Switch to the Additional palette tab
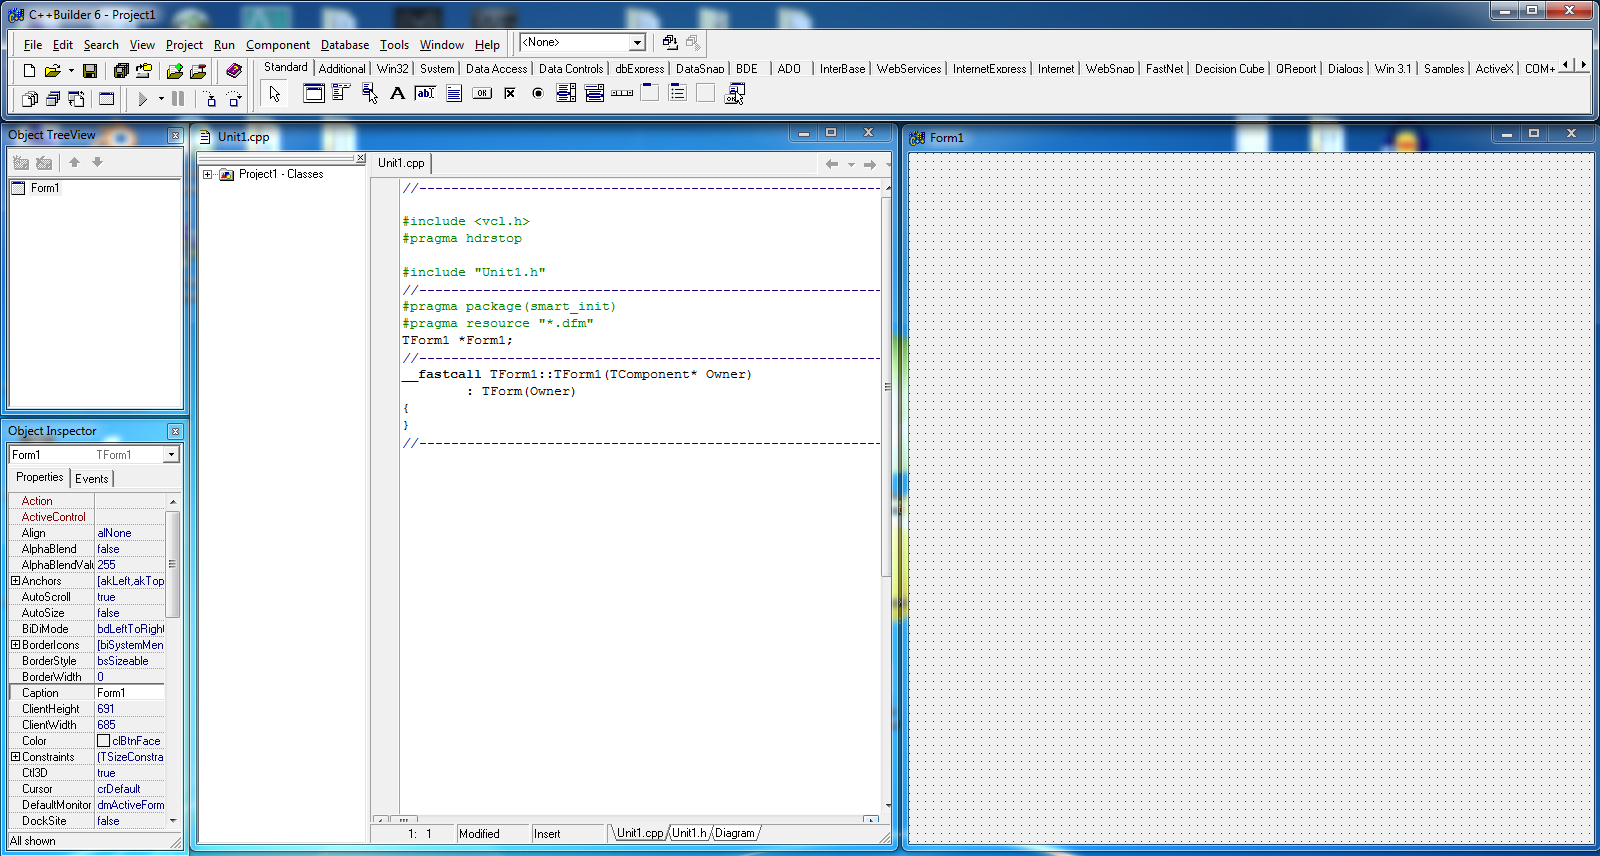The image size is (1600, 856). 342,69
